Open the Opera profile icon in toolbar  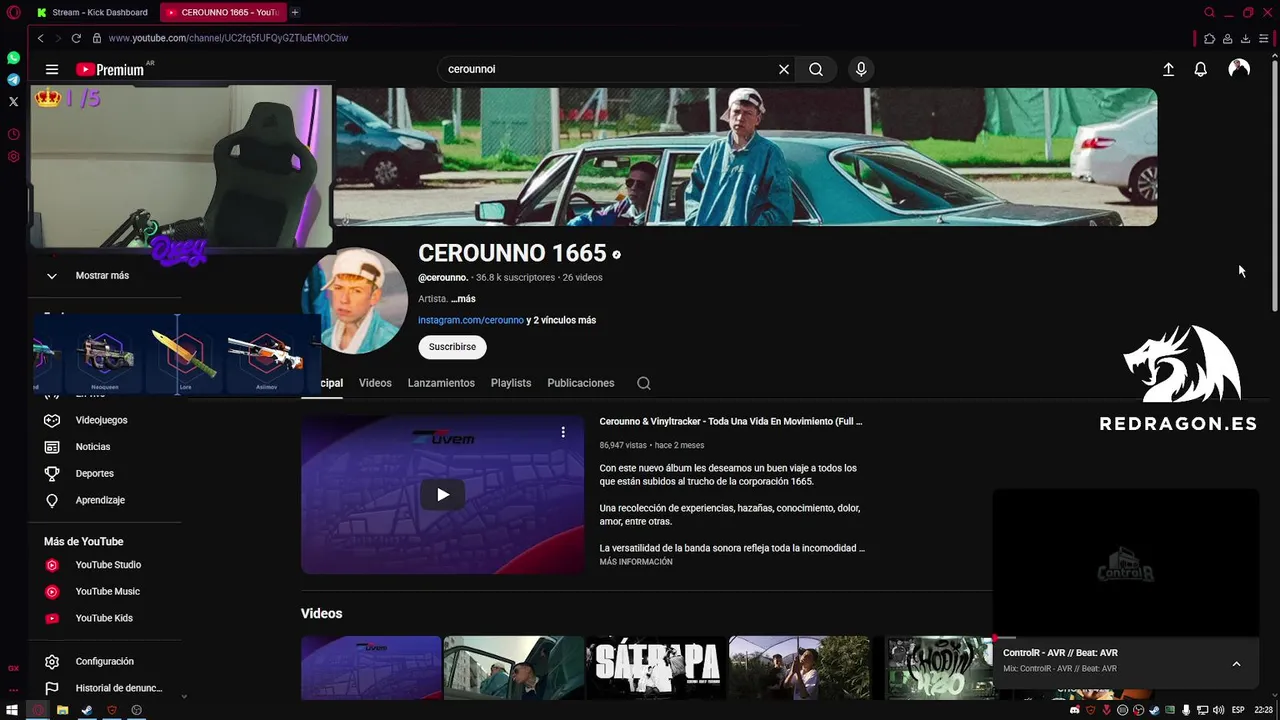[1227, 38]
